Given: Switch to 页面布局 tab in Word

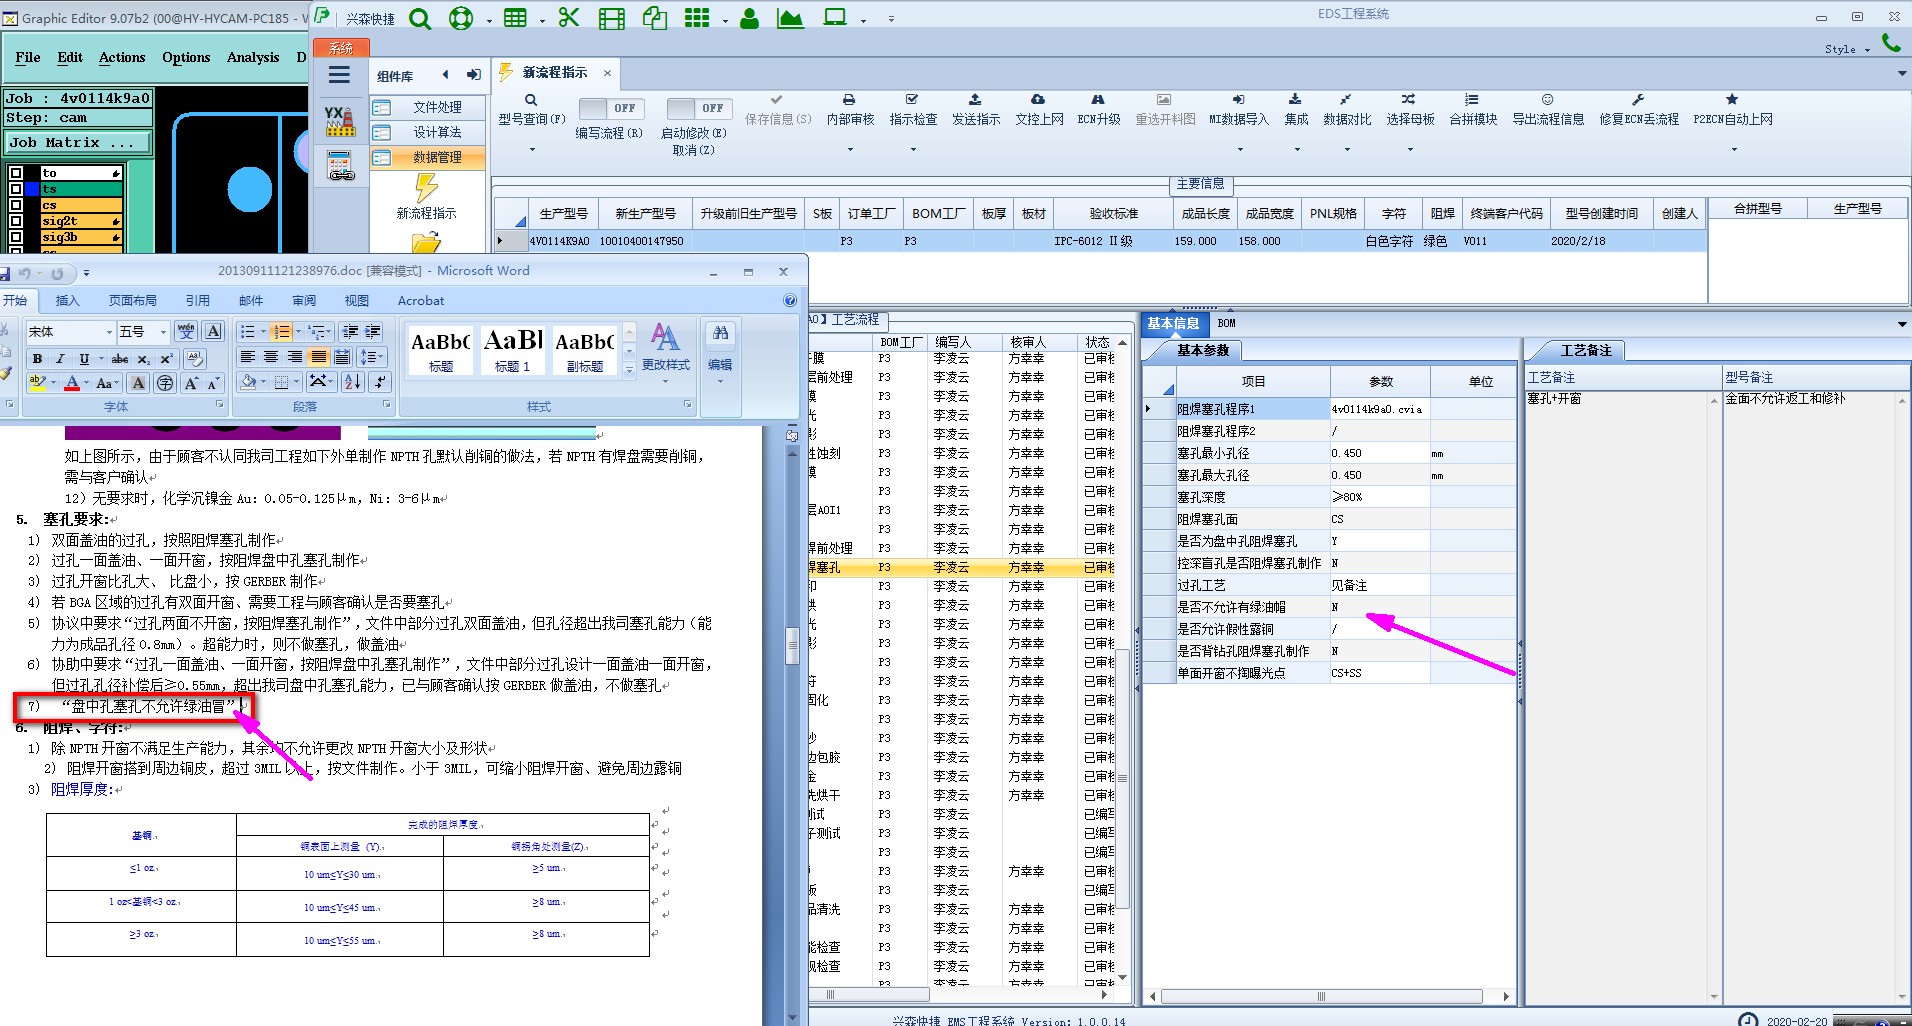Looking at the screenshot, I should tap(133, 300).
